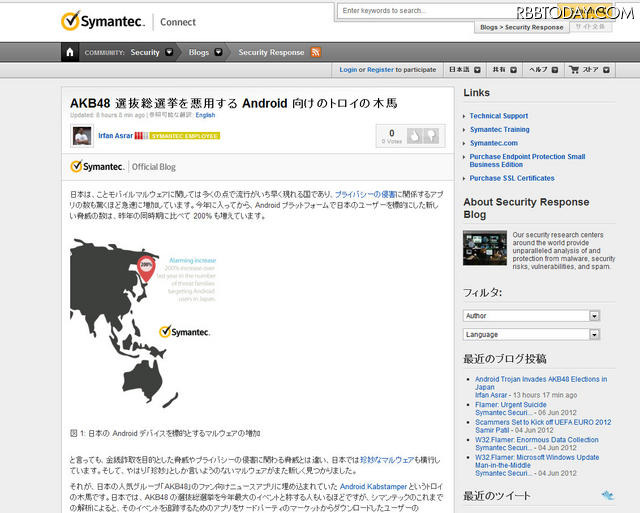
Task: Open W32.Flamer: Enormous Data Collection post
Action: pos(537,440)
